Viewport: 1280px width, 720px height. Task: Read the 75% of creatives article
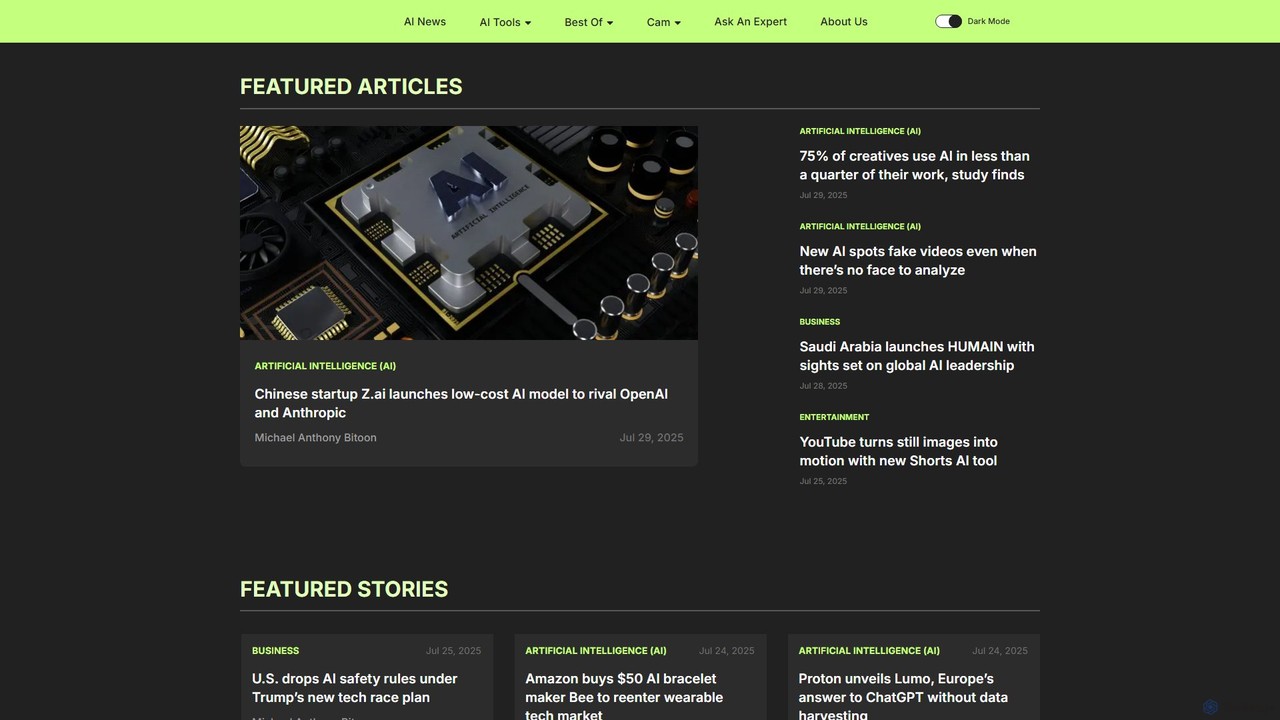[x=914, y=165]
